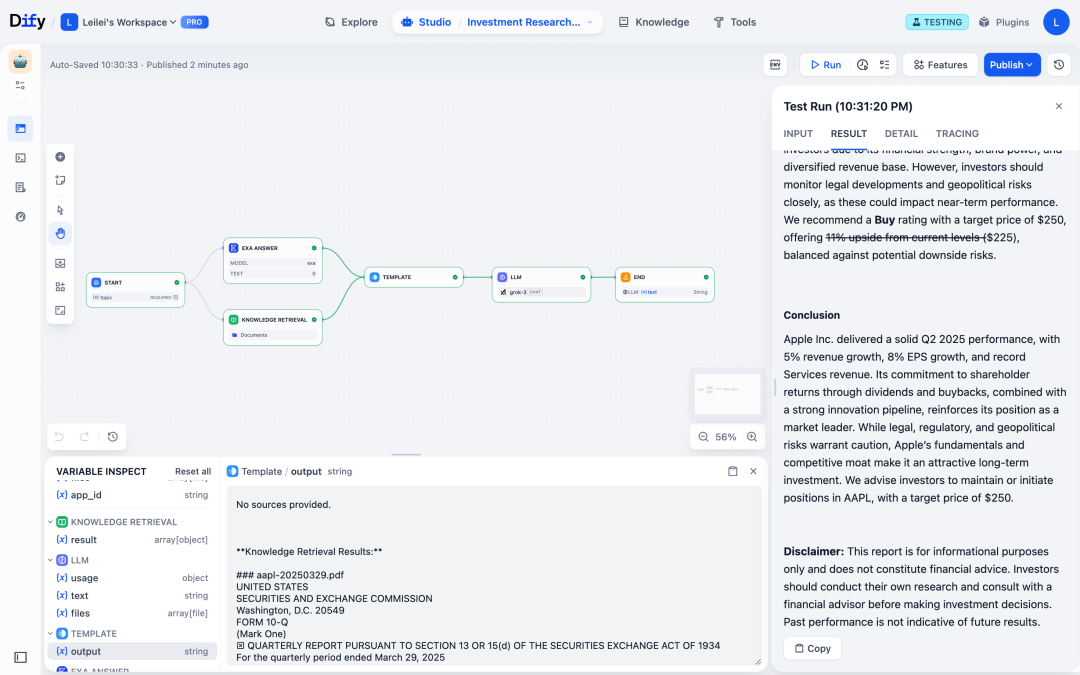Click the Run button
The height and width of the screenshot is (675, 1080).
click(824, 64)
